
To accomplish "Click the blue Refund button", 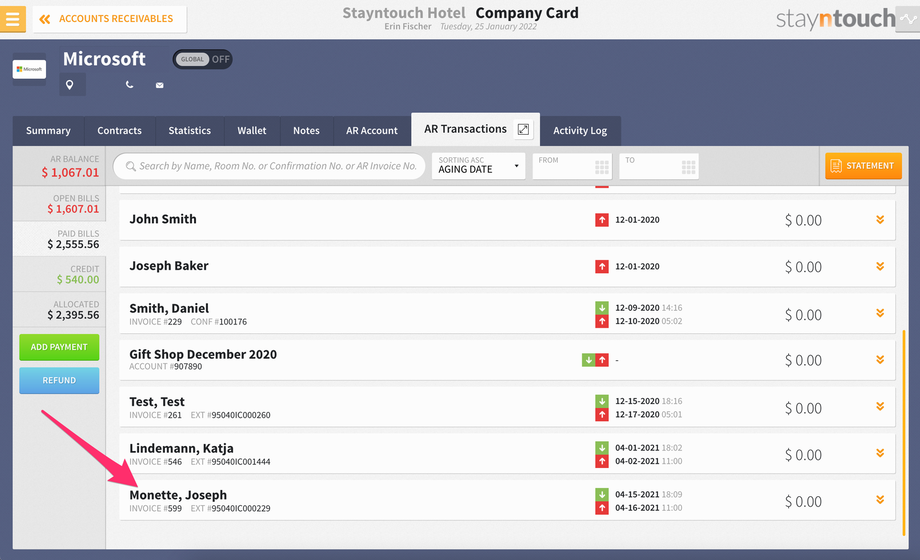I will click(59, 380).
